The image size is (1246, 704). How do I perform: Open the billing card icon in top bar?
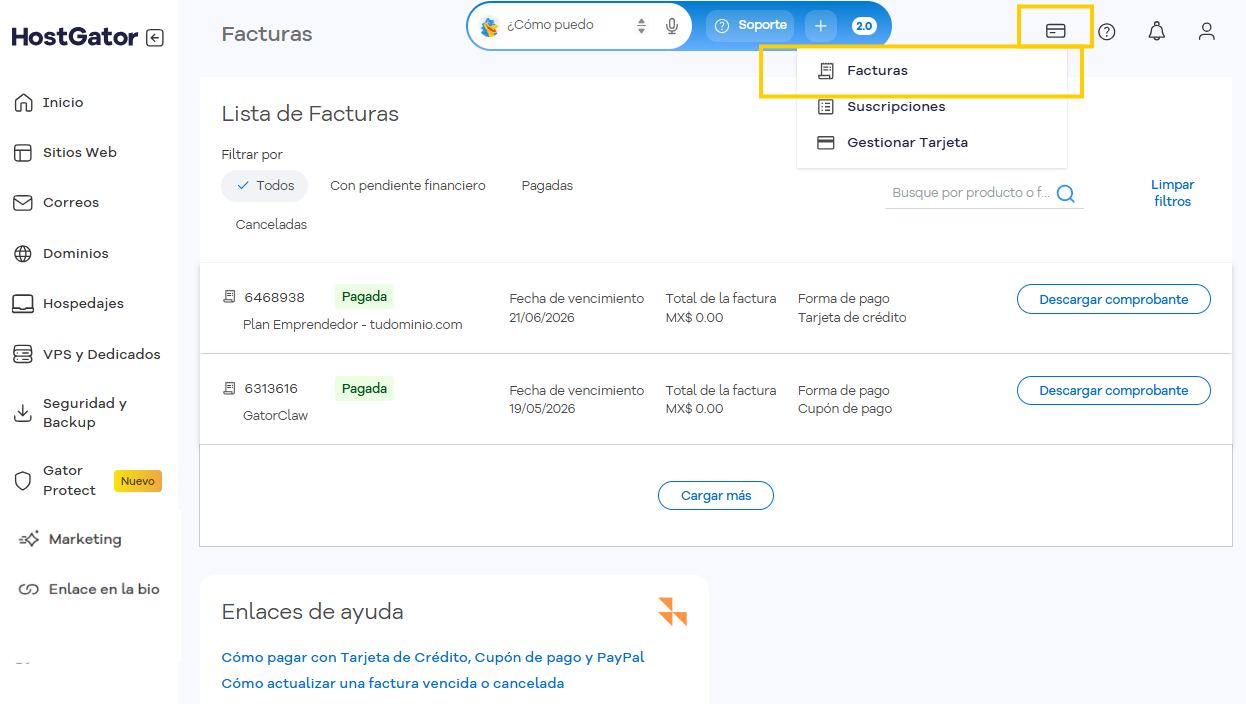[1055, 31]
